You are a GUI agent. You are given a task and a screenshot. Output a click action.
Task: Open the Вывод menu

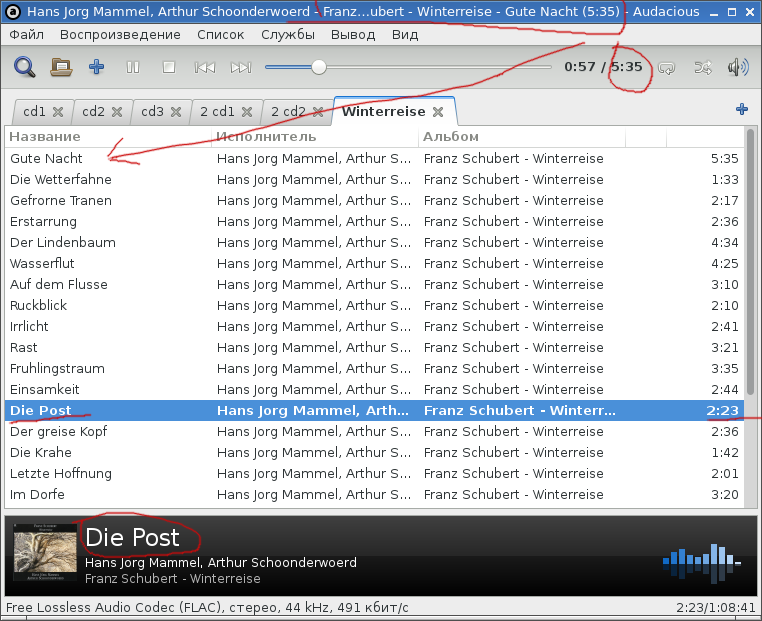coord(353,34)
